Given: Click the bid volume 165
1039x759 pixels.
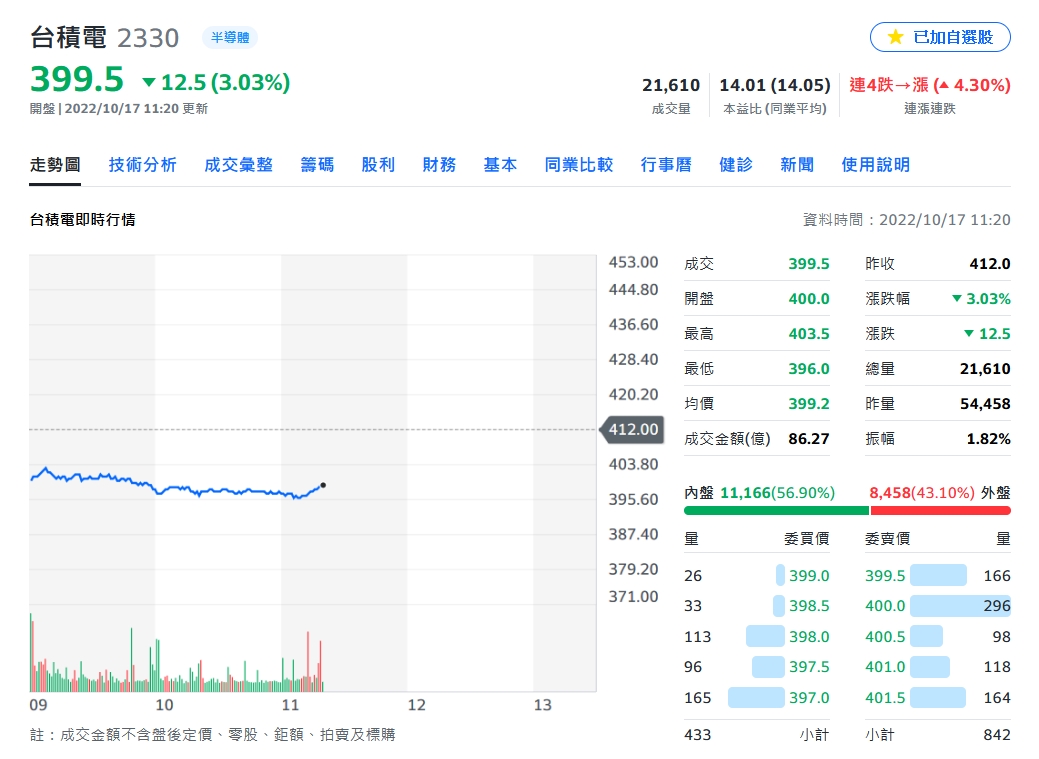Looking at the screenshot, I should click(x=698, y=698).
